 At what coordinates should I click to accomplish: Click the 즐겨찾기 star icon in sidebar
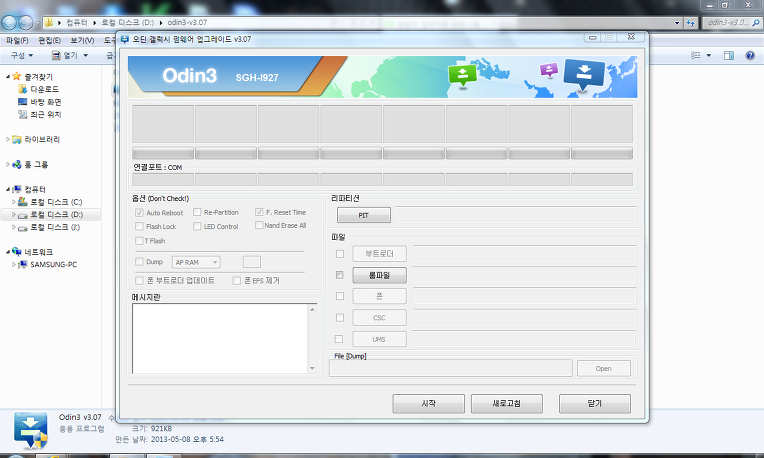click(17, 76)
